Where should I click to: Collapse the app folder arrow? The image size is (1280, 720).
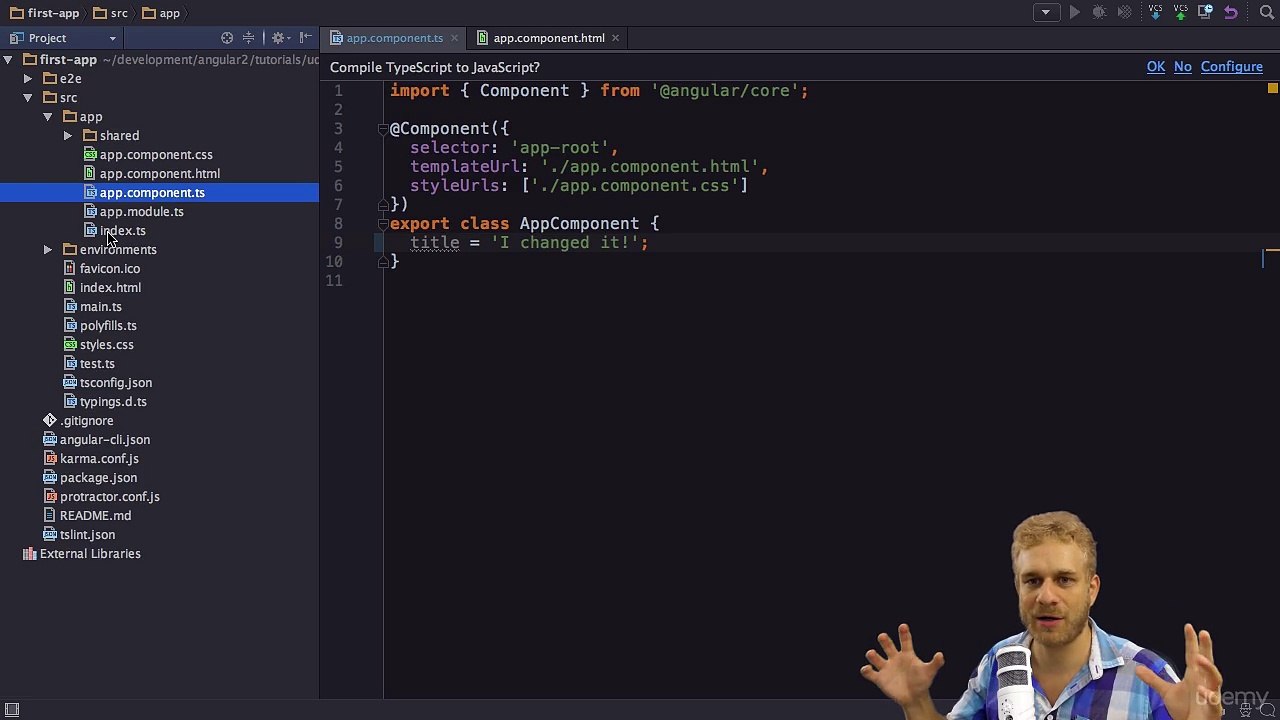point(48,117)
